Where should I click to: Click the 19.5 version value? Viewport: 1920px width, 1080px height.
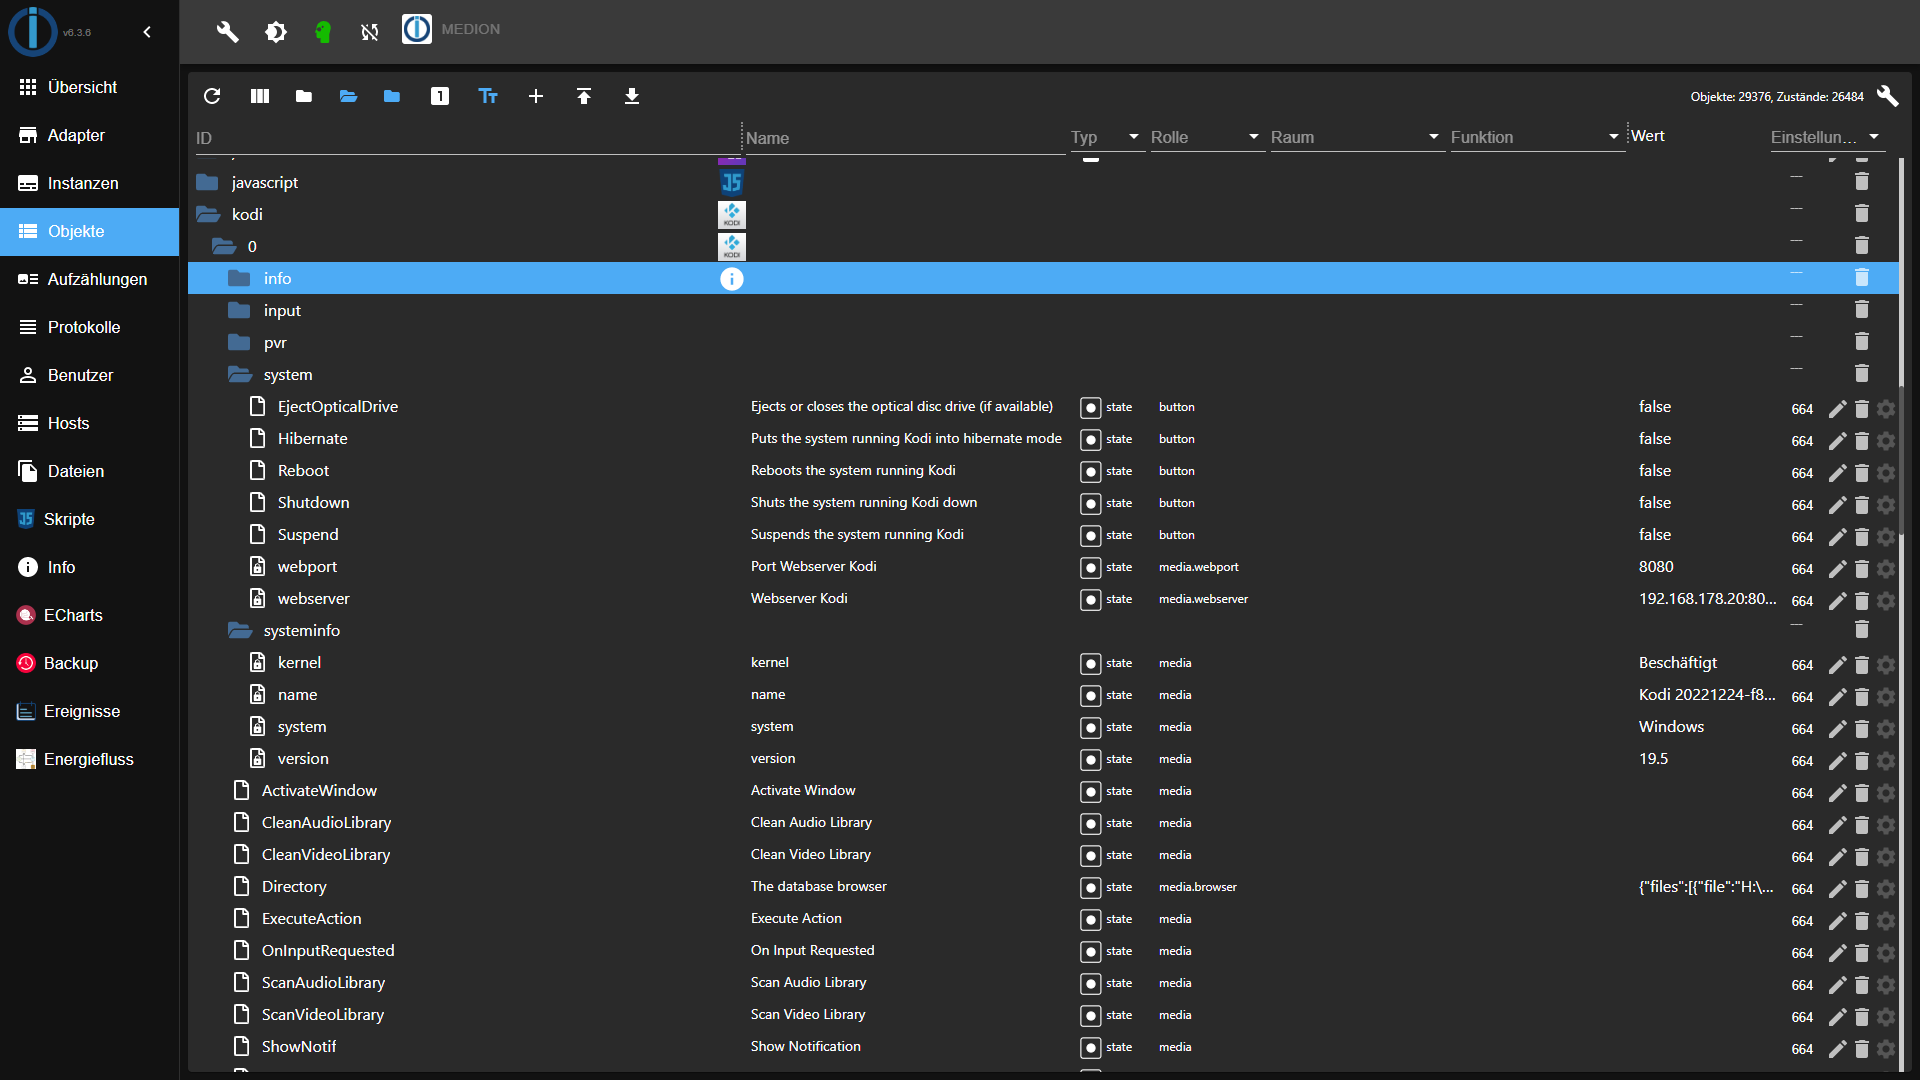(1653, 759)
